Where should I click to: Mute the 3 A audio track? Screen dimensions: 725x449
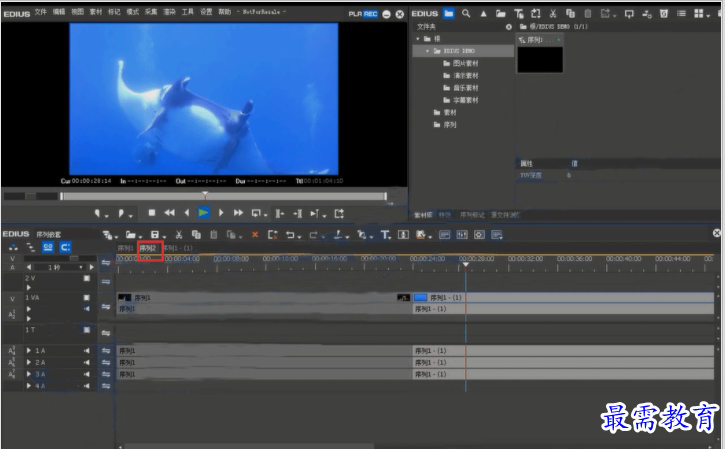pos(86,374)
